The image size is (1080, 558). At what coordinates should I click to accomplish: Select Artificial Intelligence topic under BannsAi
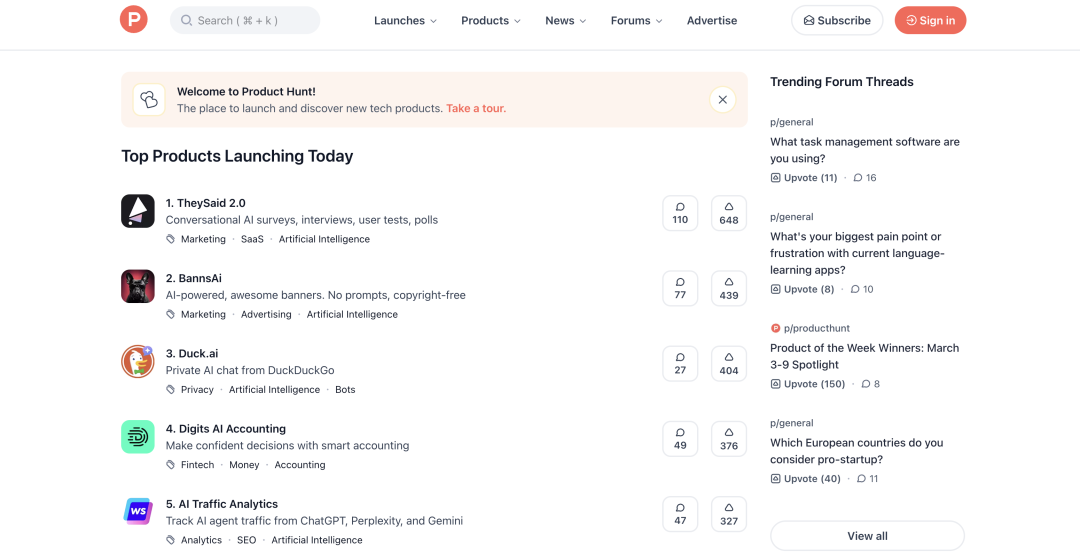tap(352, 314)
